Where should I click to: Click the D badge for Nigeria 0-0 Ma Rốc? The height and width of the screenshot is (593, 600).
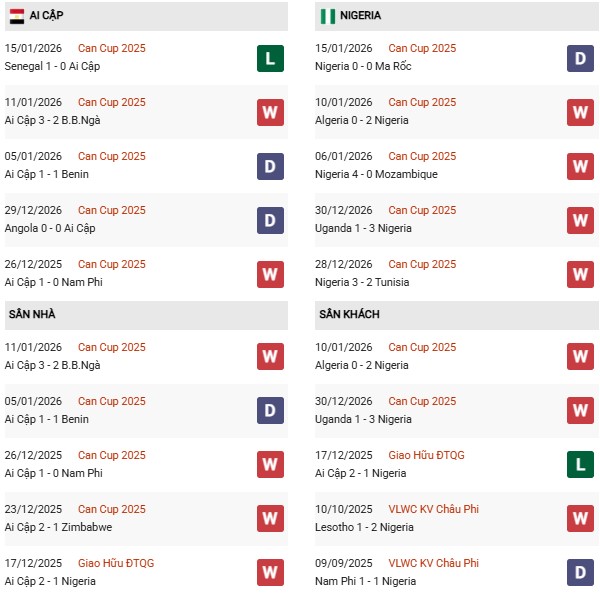tap(580, 58)
